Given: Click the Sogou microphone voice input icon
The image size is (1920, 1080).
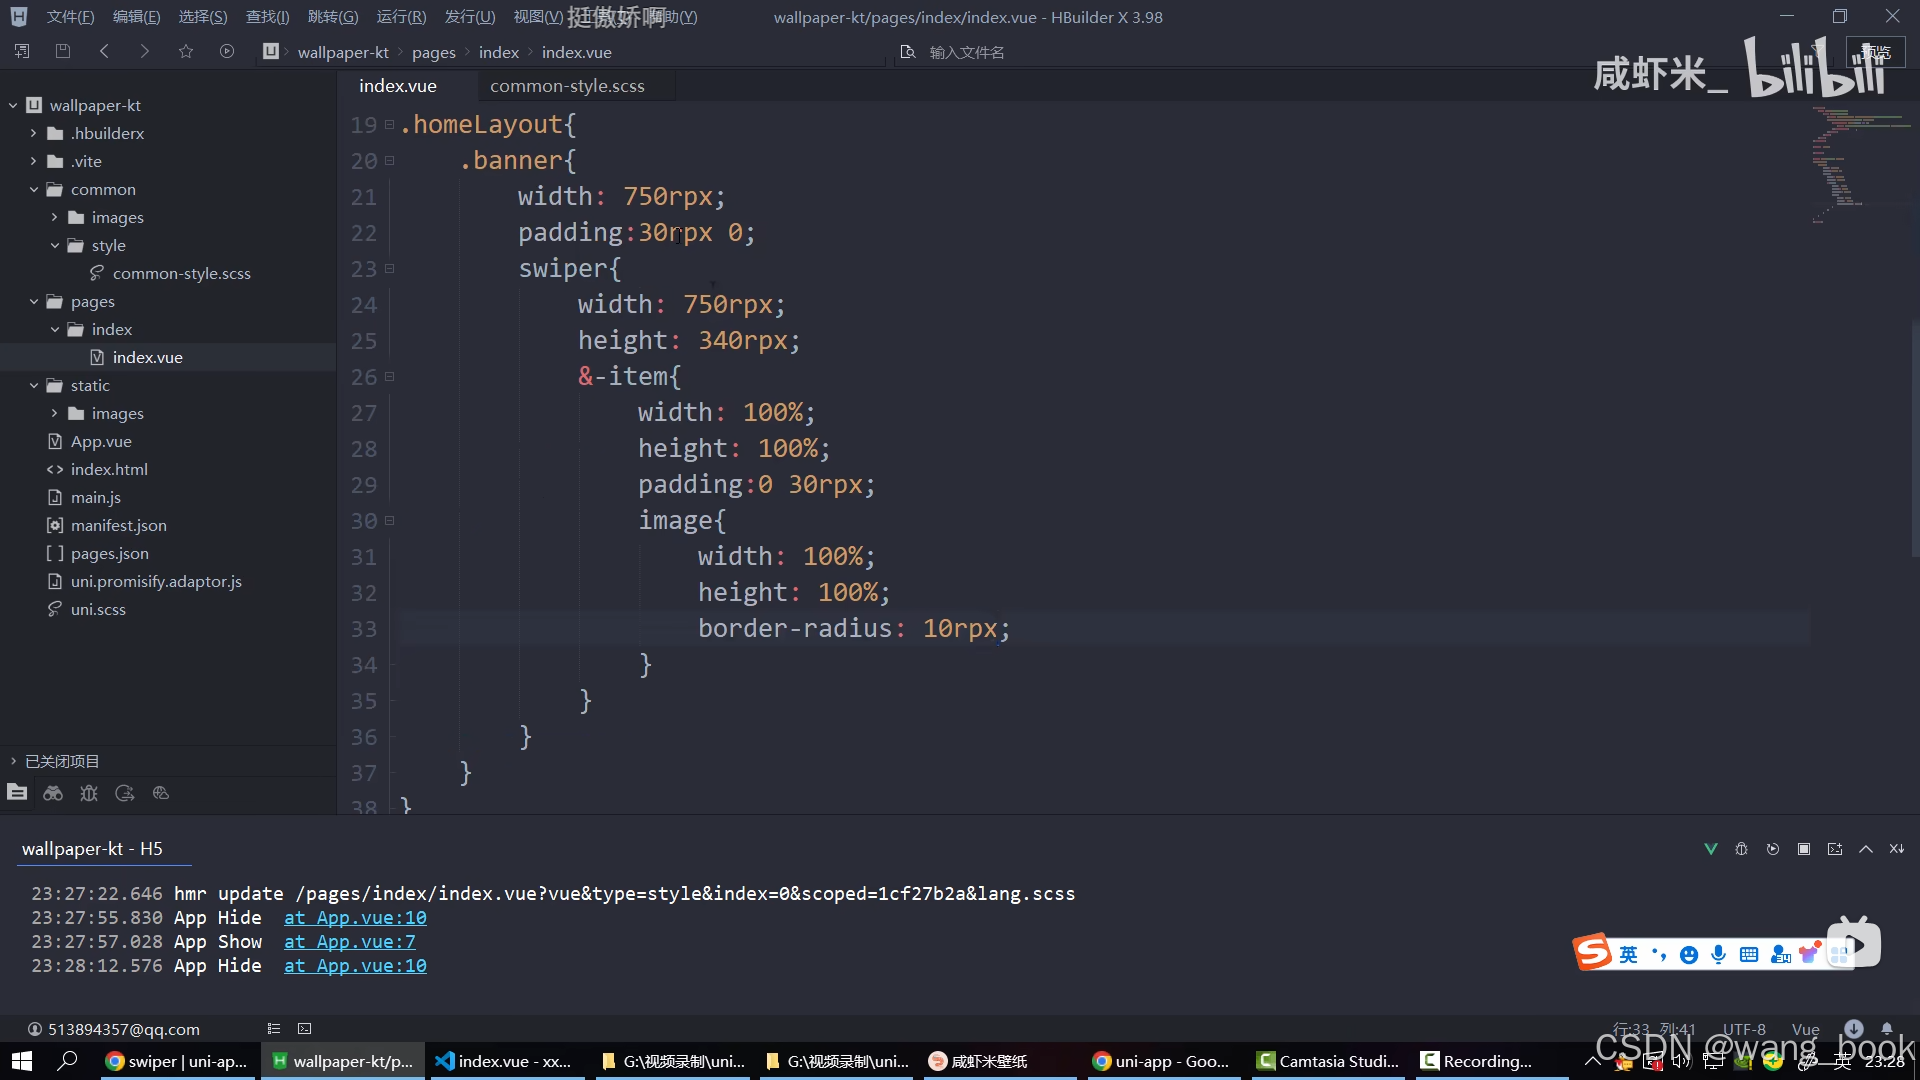Looking at the screenshot, I should 1719,955.
